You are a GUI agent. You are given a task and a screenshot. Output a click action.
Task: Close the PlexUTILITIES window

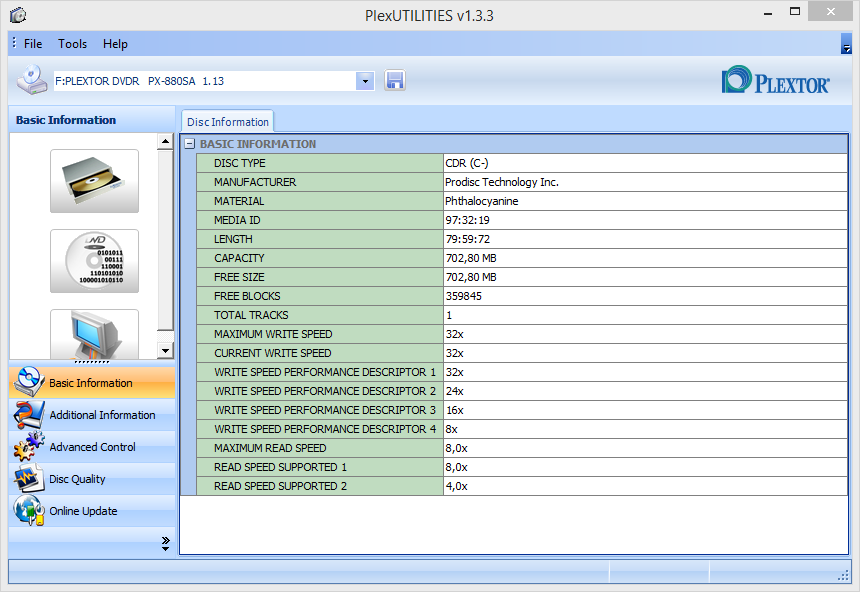click(831, 12)
